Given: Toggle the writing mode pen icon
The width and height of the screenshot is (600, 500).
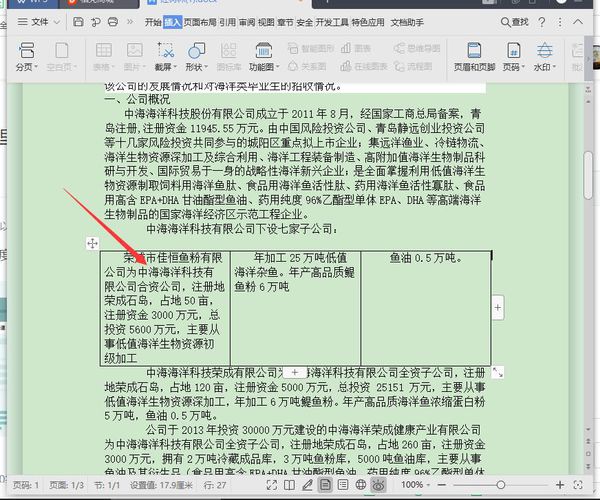Looking at the screenshot, I should [x=307, y=485].
